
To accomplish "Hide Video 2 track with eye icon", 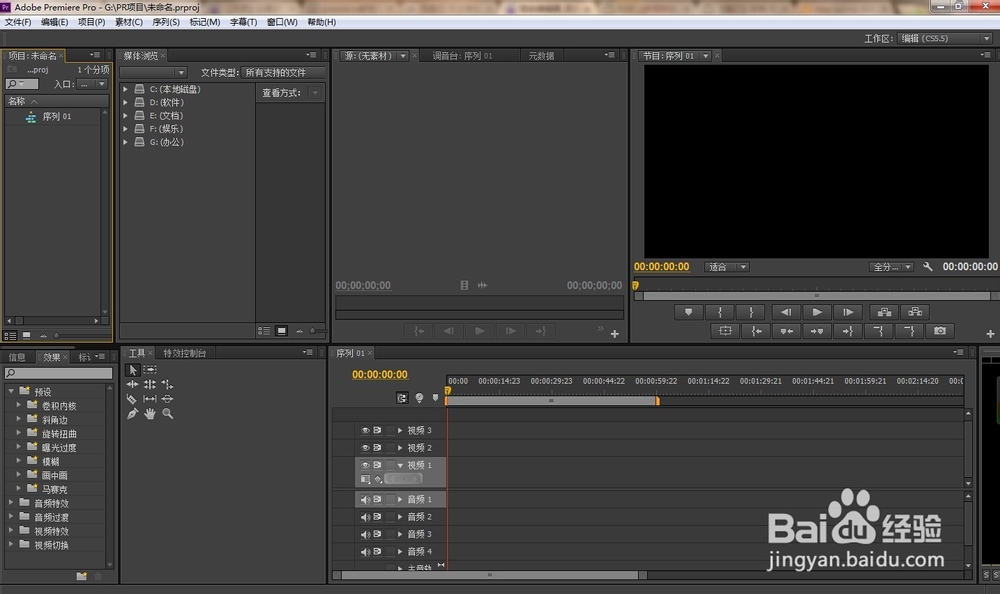I will (x=365, y=448).
